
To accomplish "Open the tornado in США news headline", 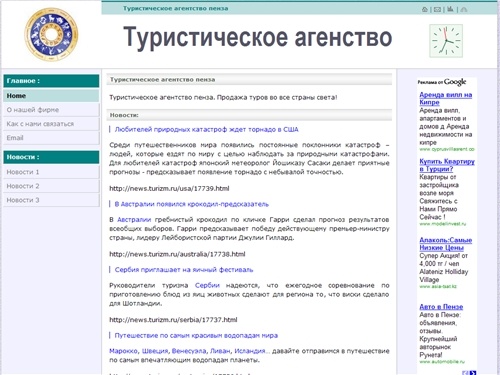I will pyautogui.click(x=206, y=129).
